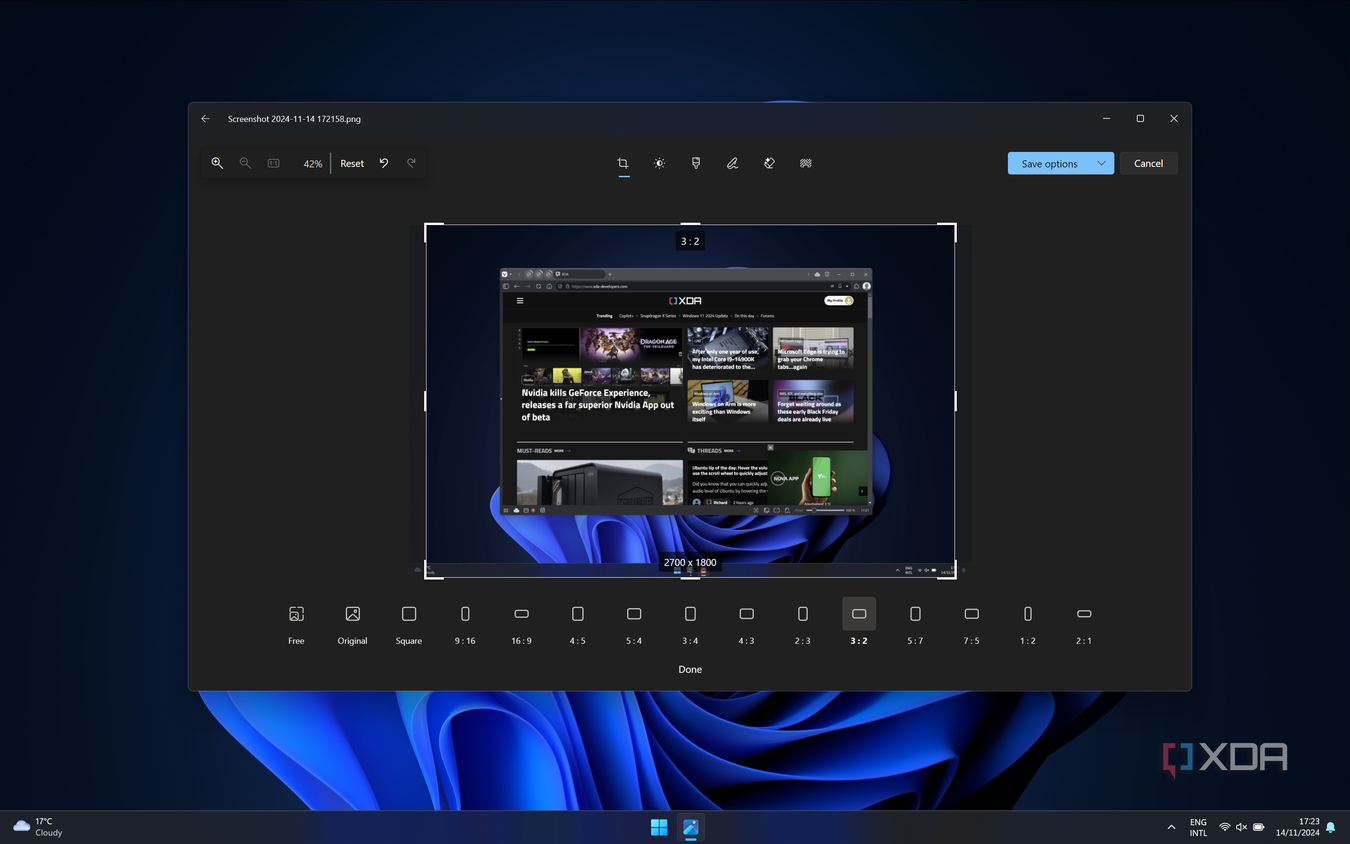Screen dimensions: 1350x844
Task: Choose the 4:5 aspect ratio
Action: point(578,625)
